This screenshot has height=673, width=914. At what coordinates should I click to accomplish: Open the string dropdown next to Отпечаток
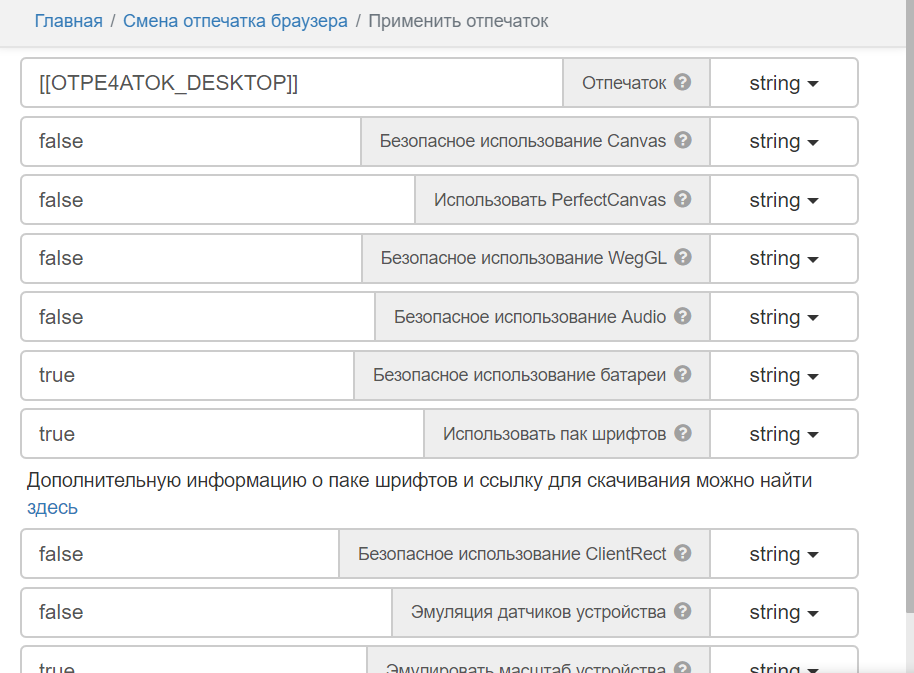point(784,82)
